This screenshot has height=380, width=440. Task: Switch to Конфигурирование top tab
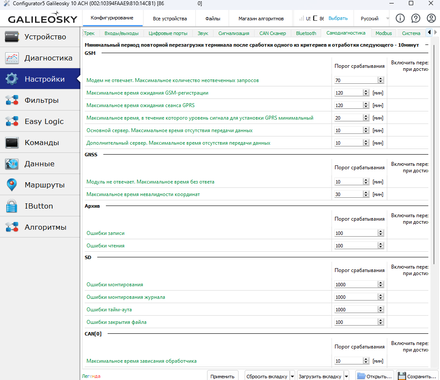pos(112,18)
